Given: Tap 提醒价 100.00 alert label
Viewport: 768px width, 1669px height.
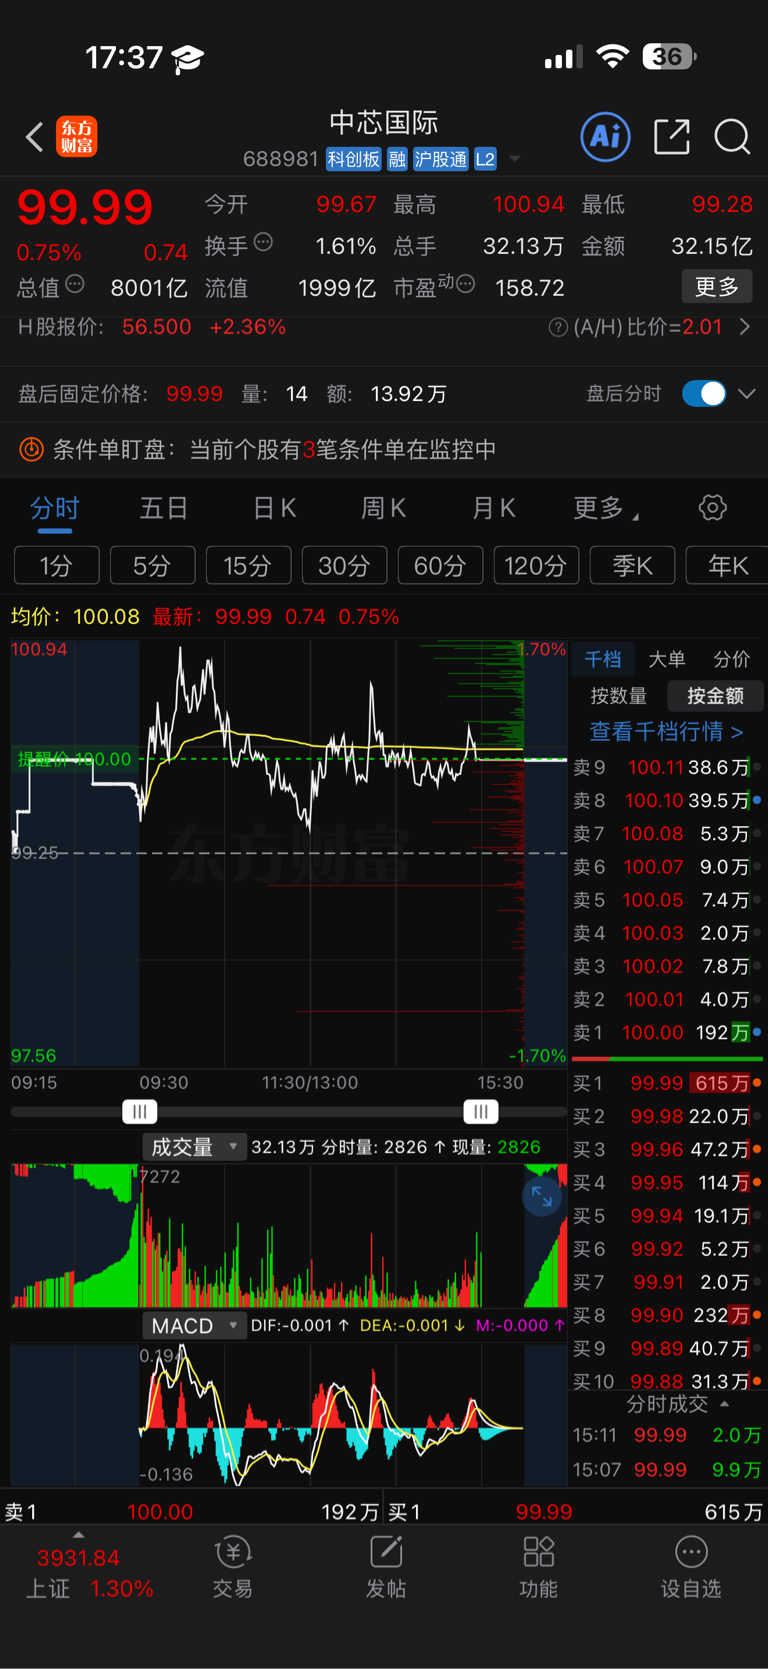Looking at the screenshot, I should [x=75, y=759].
